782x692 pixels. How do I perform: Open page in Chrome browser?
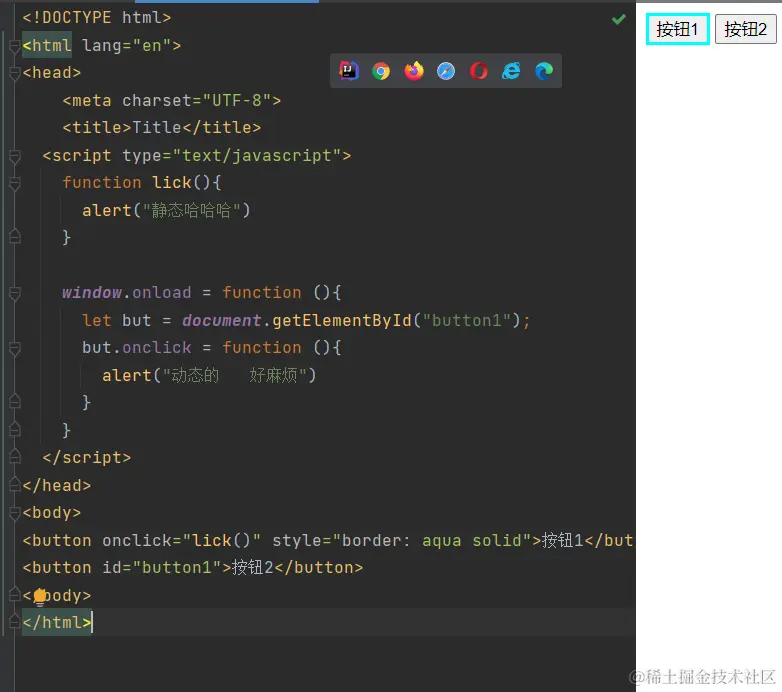pos(381,71)
